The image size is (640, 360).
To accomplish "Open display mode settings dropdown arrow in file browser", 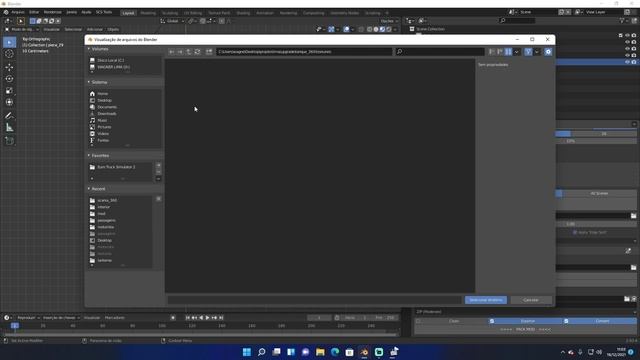I will point(517,52).
